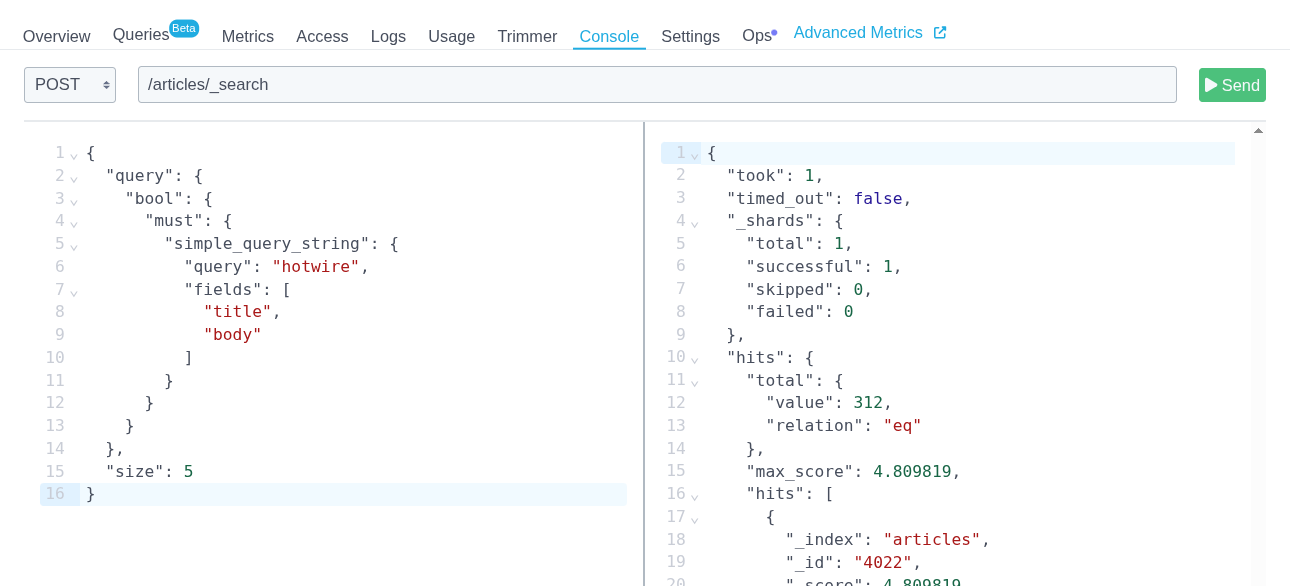The height and width of the screenshot is (586, 1290).
Task: Click line number 16 in request gutter
Action: [55, 494]
